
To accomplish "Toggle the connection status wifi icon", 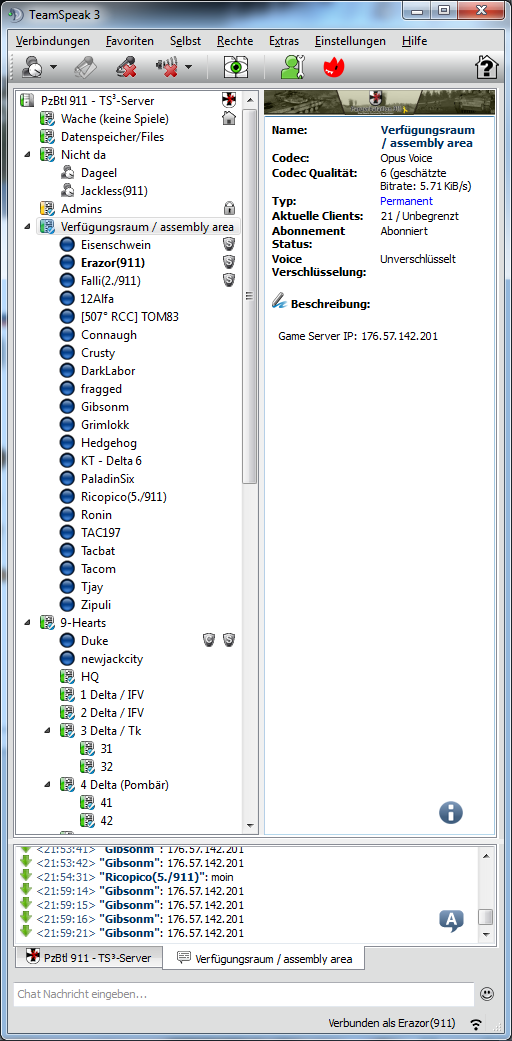I will (x=475, y=1024).
